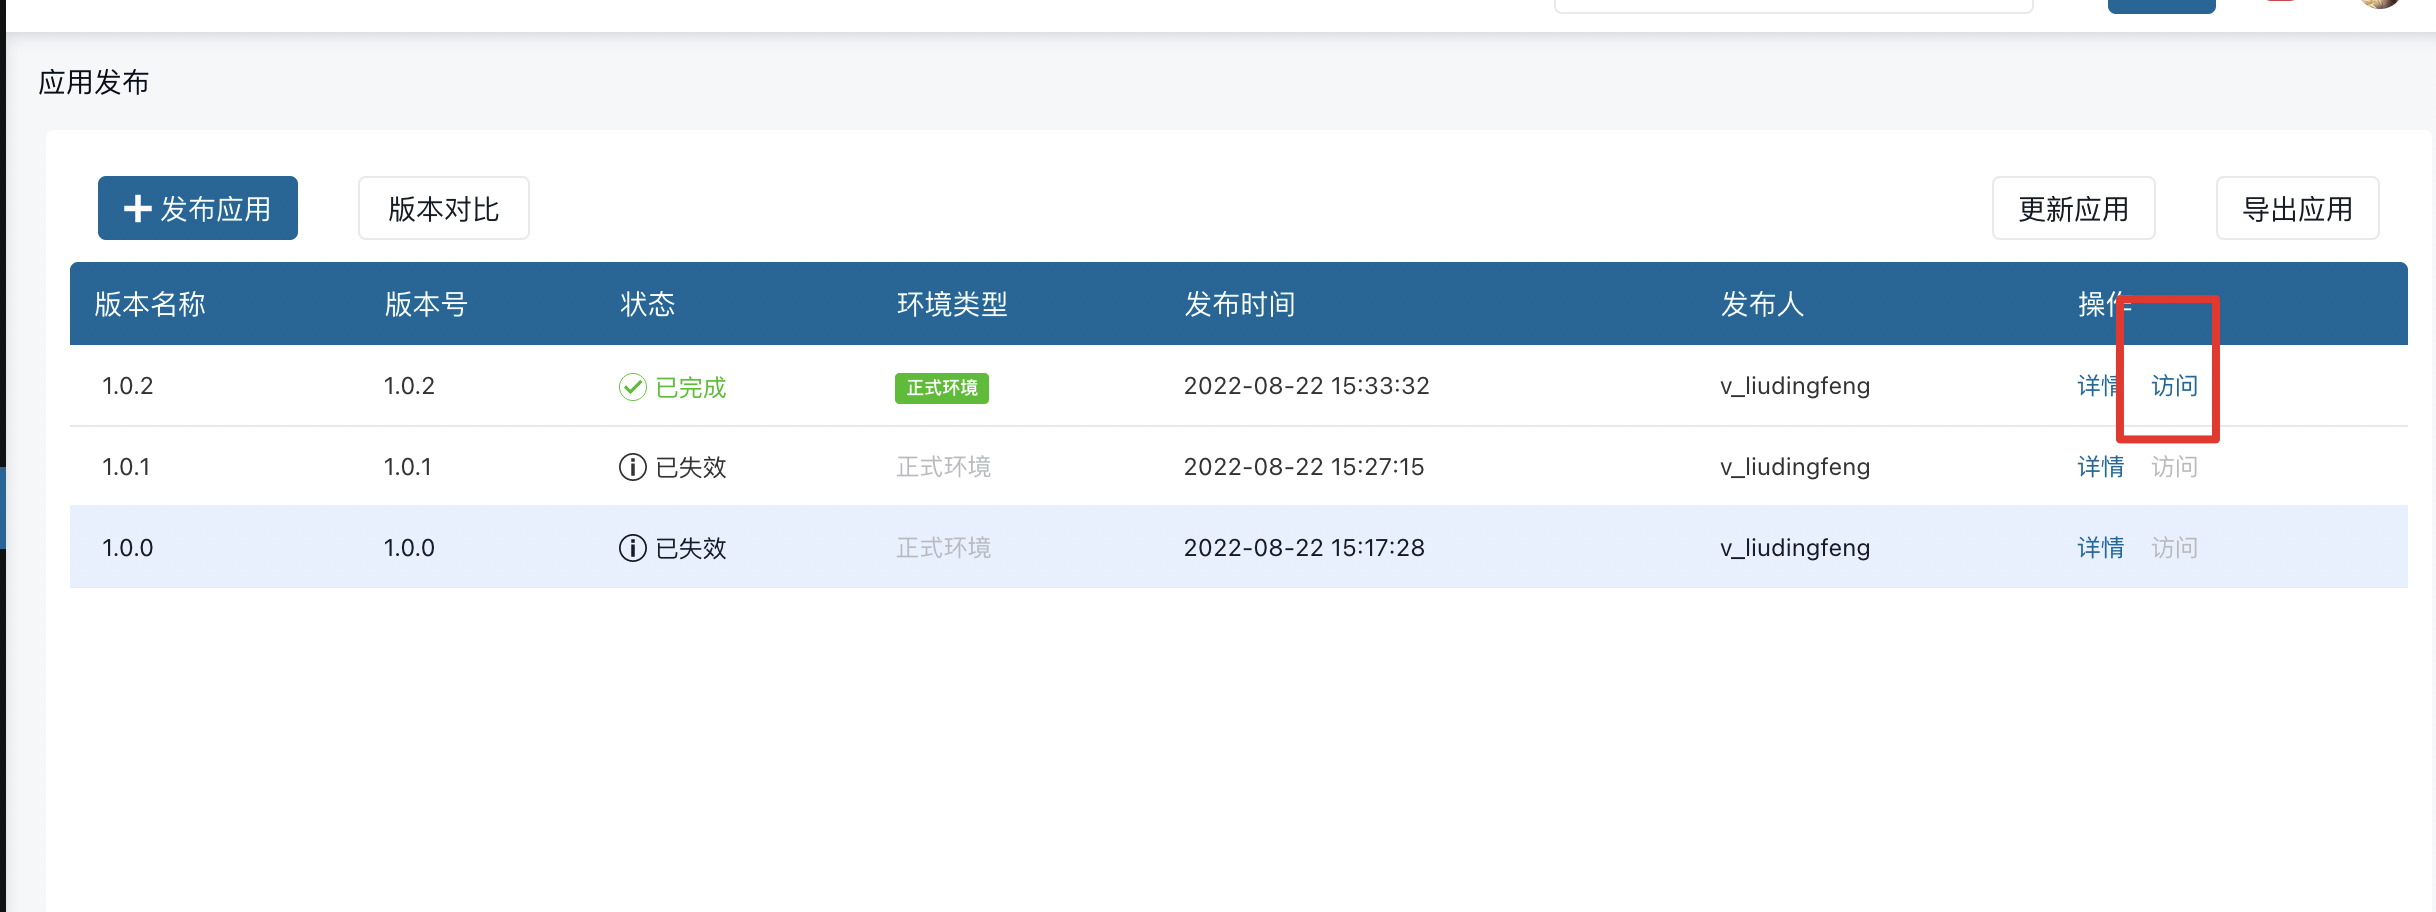2436x912 pixels.
Task: Click the 导出应用 button
Action: point(2297,208)
